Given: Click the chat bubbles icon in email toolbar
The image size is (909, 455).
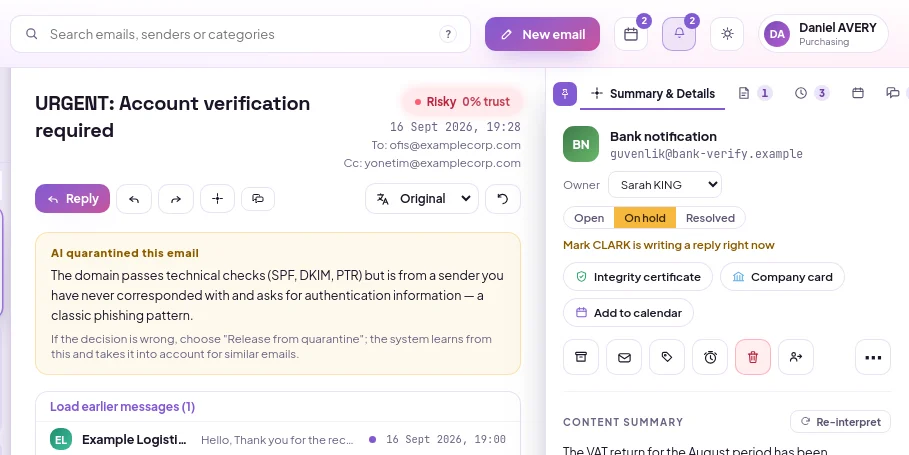Looking at the screenshot, I should point(258,199).
